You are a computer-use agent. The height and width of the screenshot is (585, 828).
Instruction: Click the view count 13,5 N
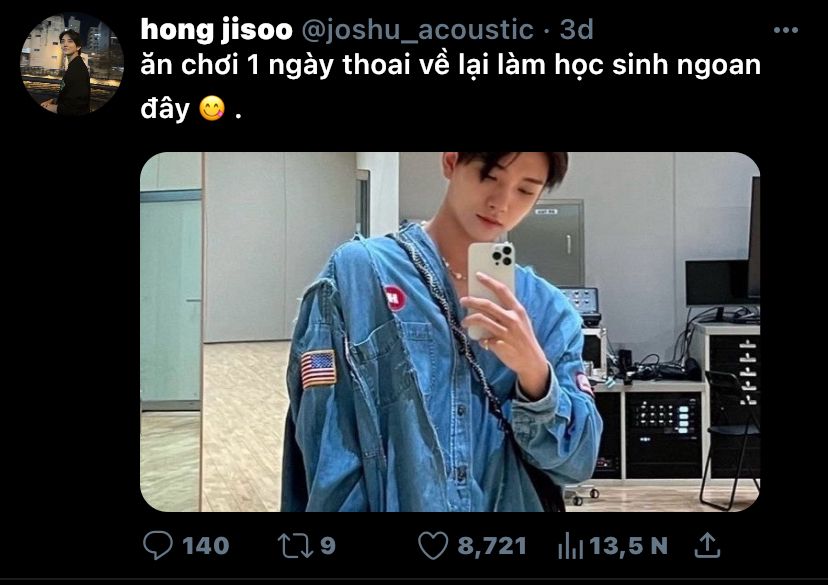click(628, 546)
